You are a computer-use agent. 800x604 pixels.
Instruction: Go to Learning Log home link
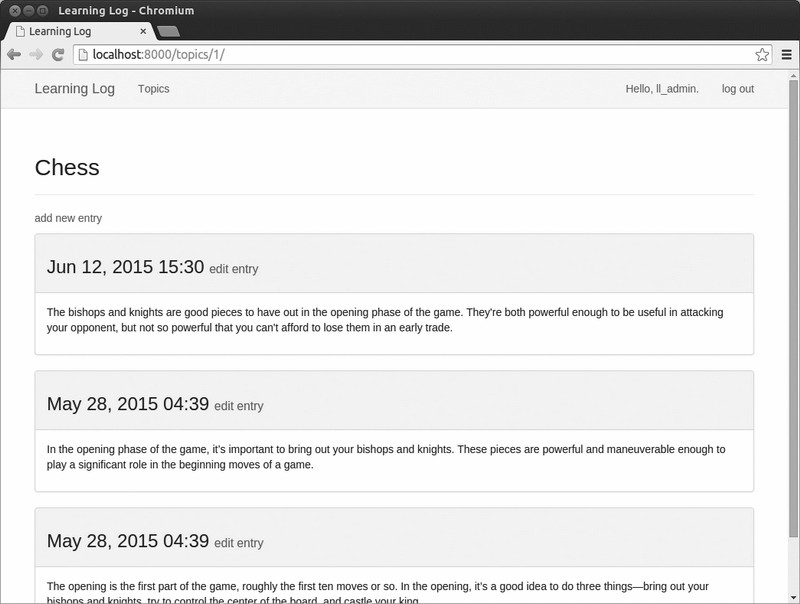74,89
